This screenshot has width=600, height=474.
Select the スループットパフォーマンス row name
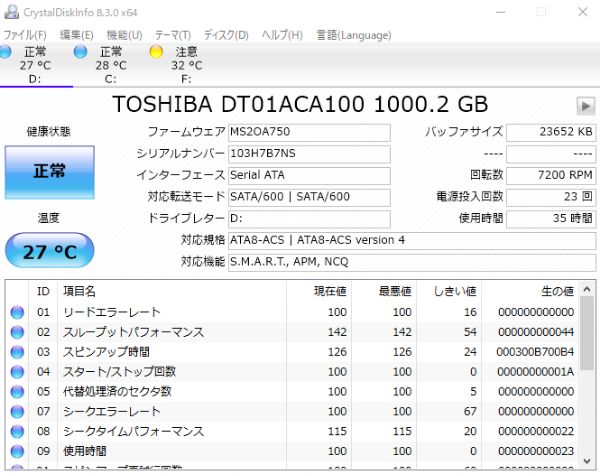134,332
